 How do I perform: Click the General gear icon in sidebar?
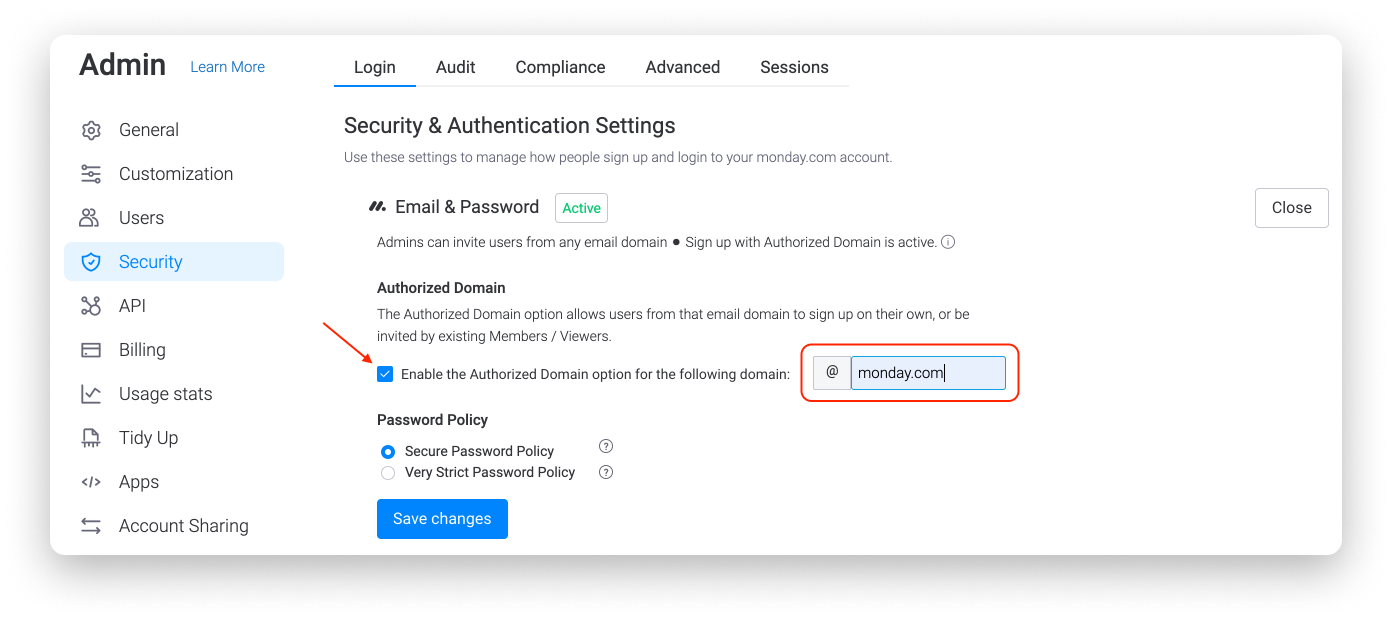coord(91,130)
